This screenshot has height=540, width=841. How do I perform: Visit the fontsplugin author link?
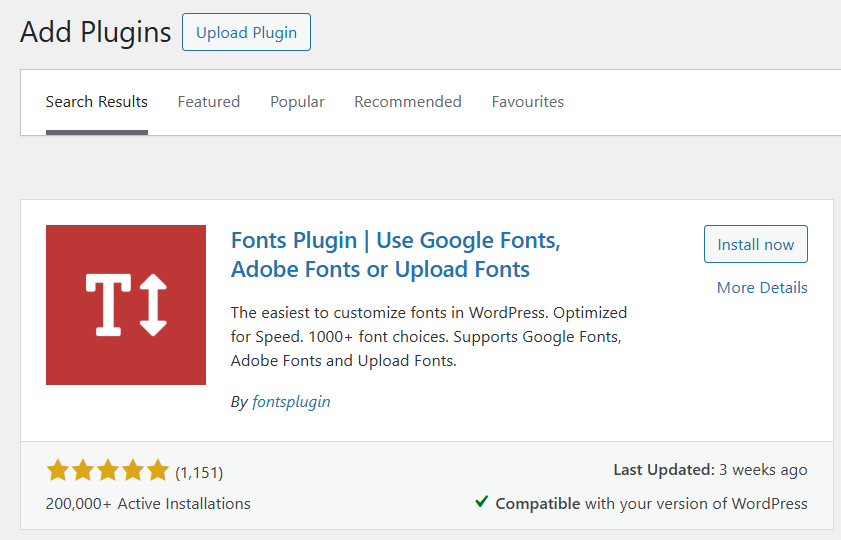coord(290,402)
